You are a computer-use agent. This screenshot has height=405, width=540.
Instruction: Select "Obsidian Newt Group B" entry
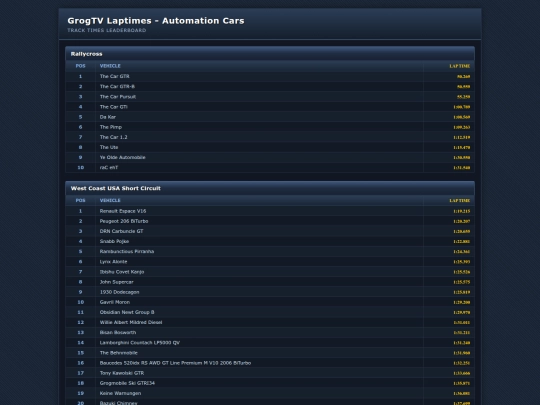127,312
